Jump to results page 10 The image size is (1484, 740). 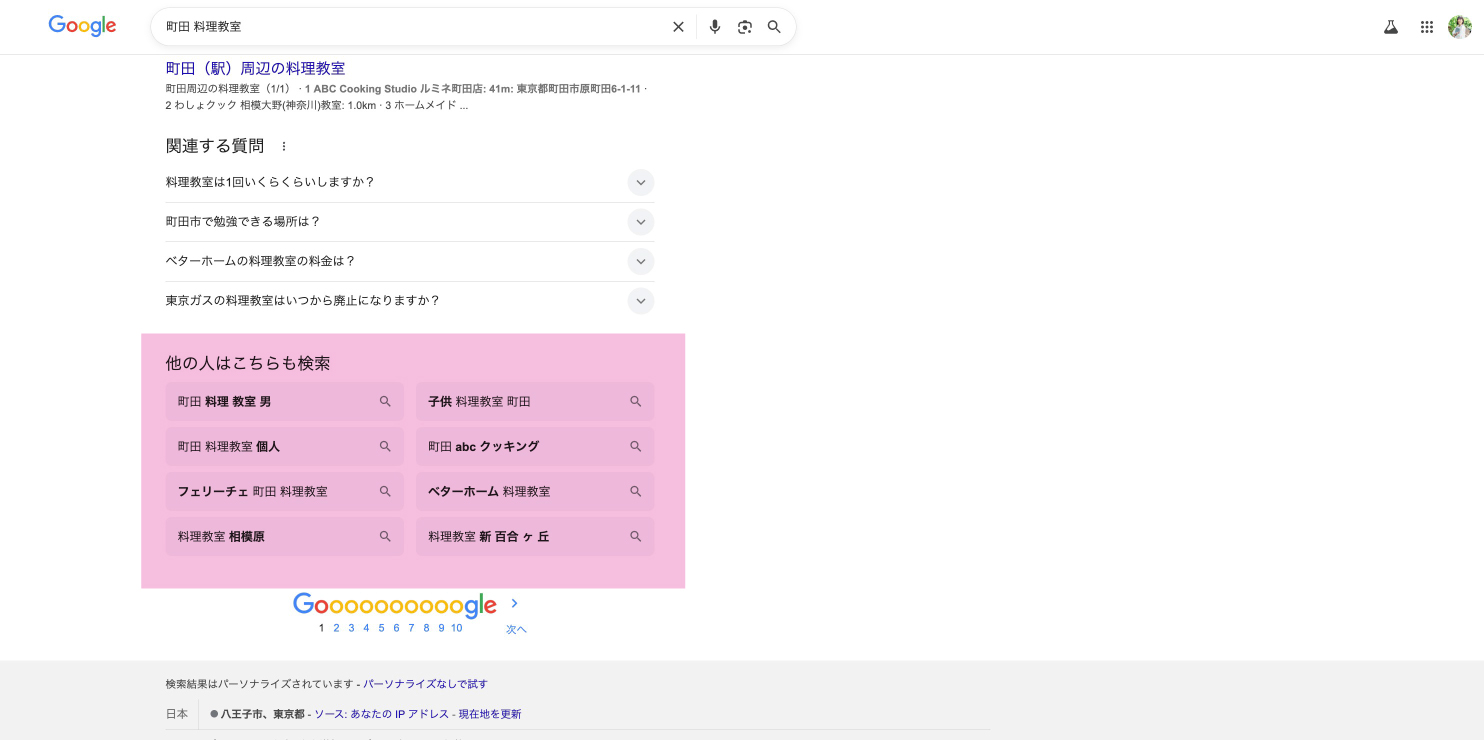[x=456, y=628]
